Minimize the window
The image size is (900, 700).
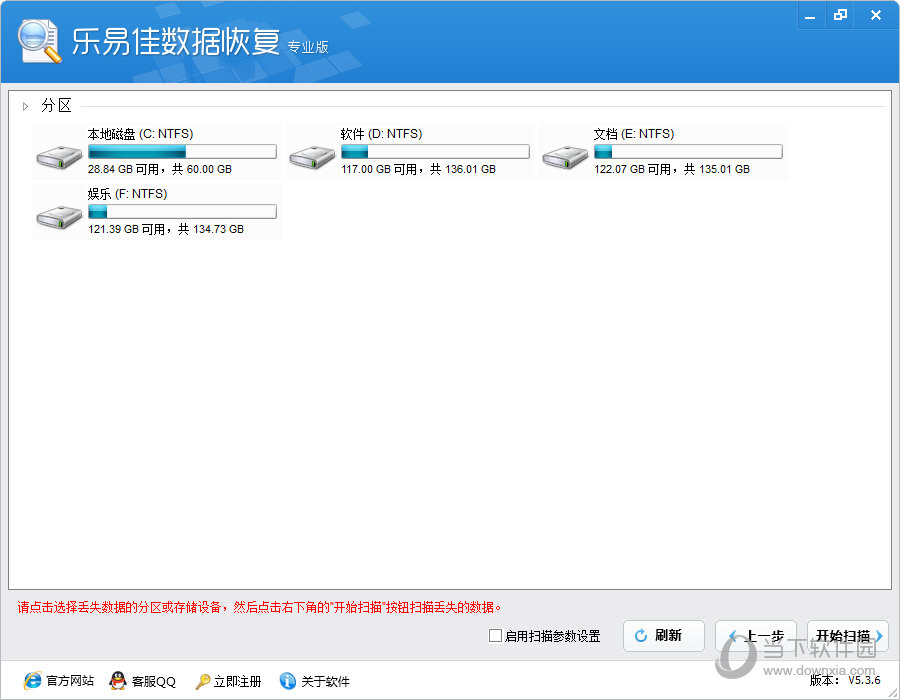[810, 15]
